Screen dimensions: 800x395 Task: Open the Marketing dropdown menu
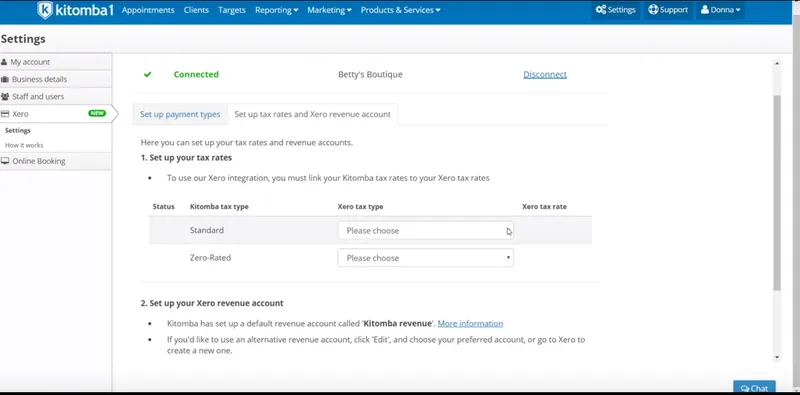(329, 10)
